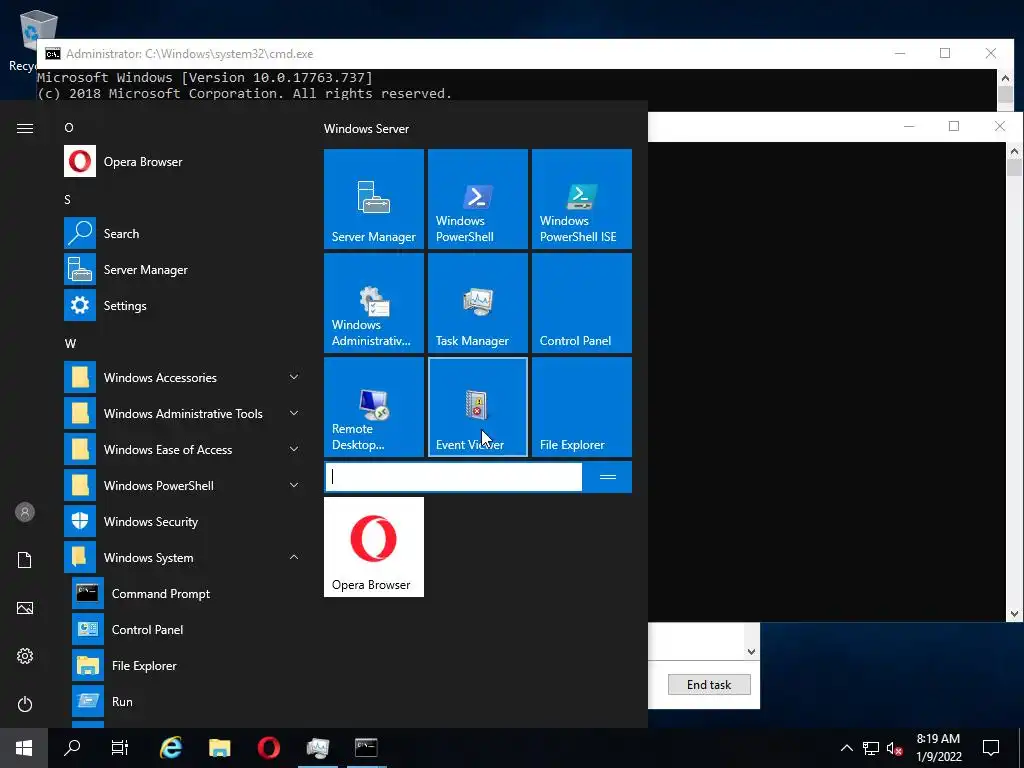Open taskbar Search magnifier

[72, 748]
